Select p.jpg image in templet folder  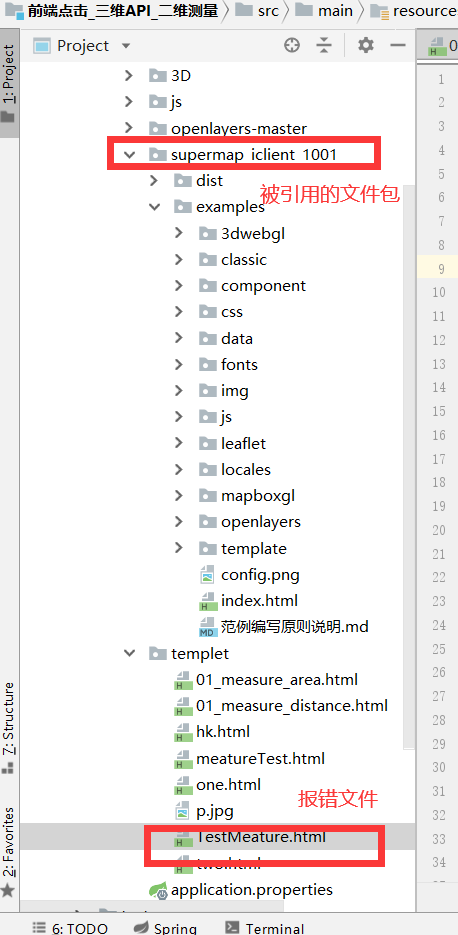(x=203, y=811)
